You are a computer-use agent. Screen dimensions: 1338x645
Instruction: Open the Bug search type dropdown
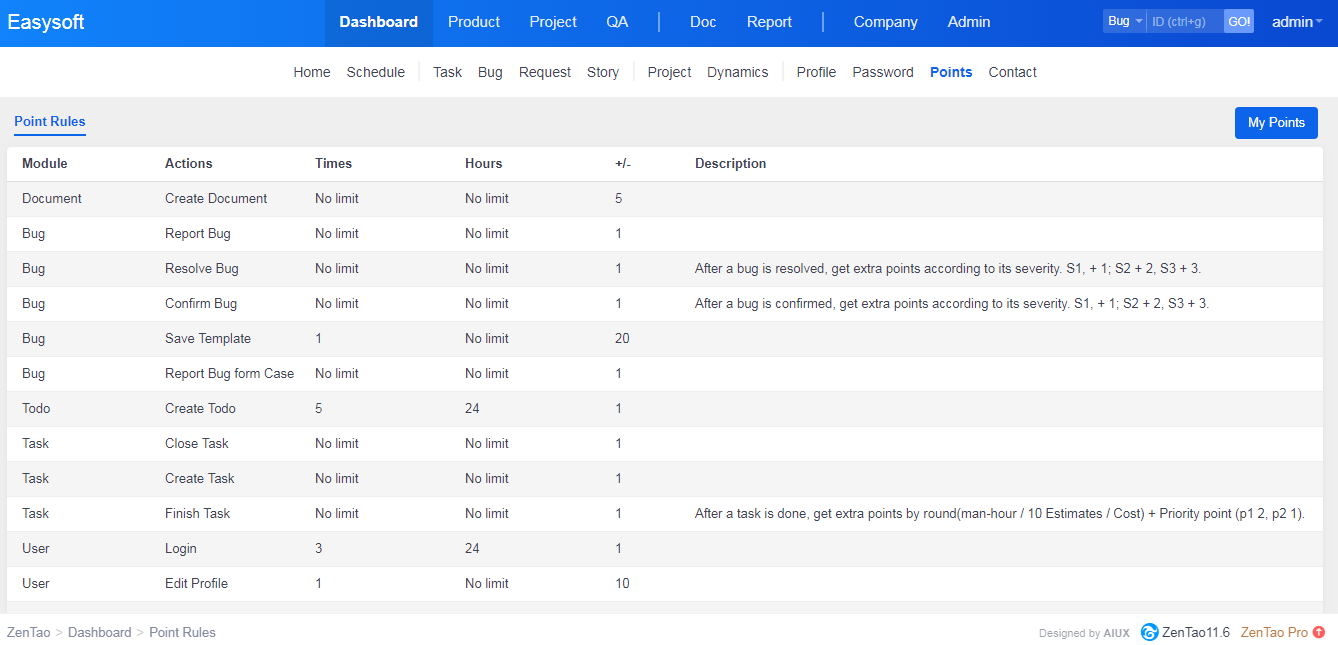click(1124, 21)
